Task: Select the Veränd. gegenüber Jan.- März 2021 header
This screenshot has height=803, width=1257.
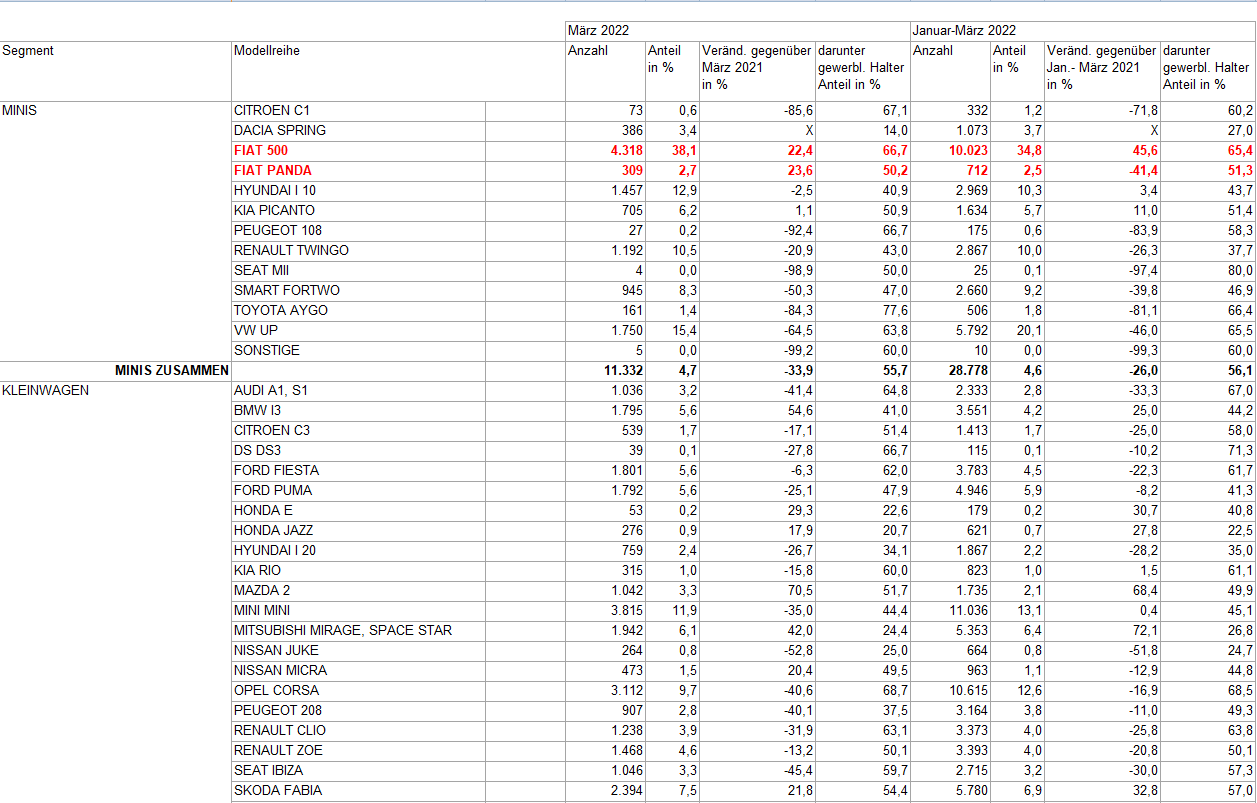Action: coord(1101,67)
